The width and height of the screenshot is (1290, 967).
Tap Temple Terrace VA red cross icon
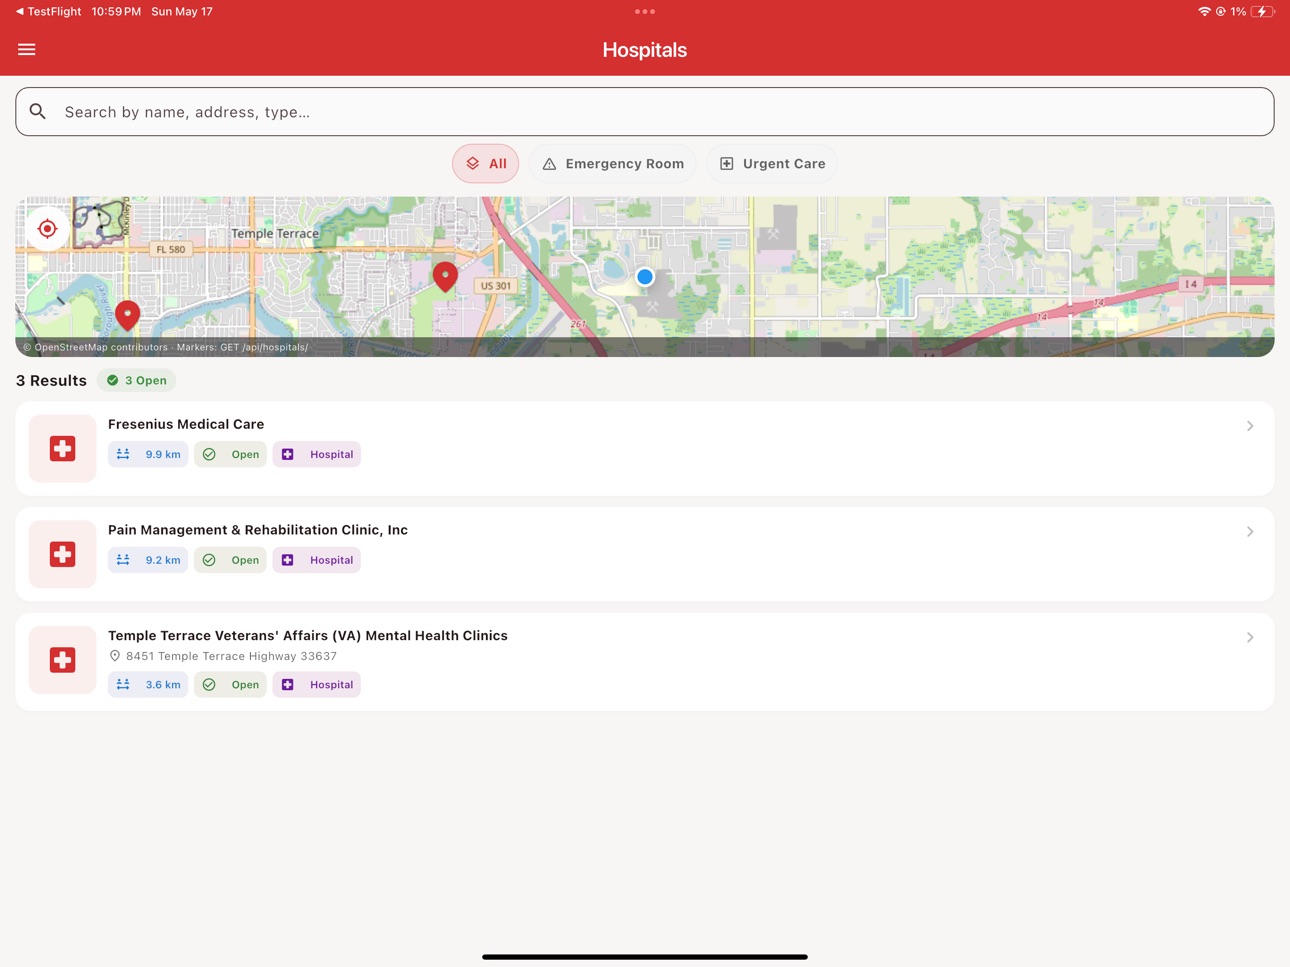point(62,660)
